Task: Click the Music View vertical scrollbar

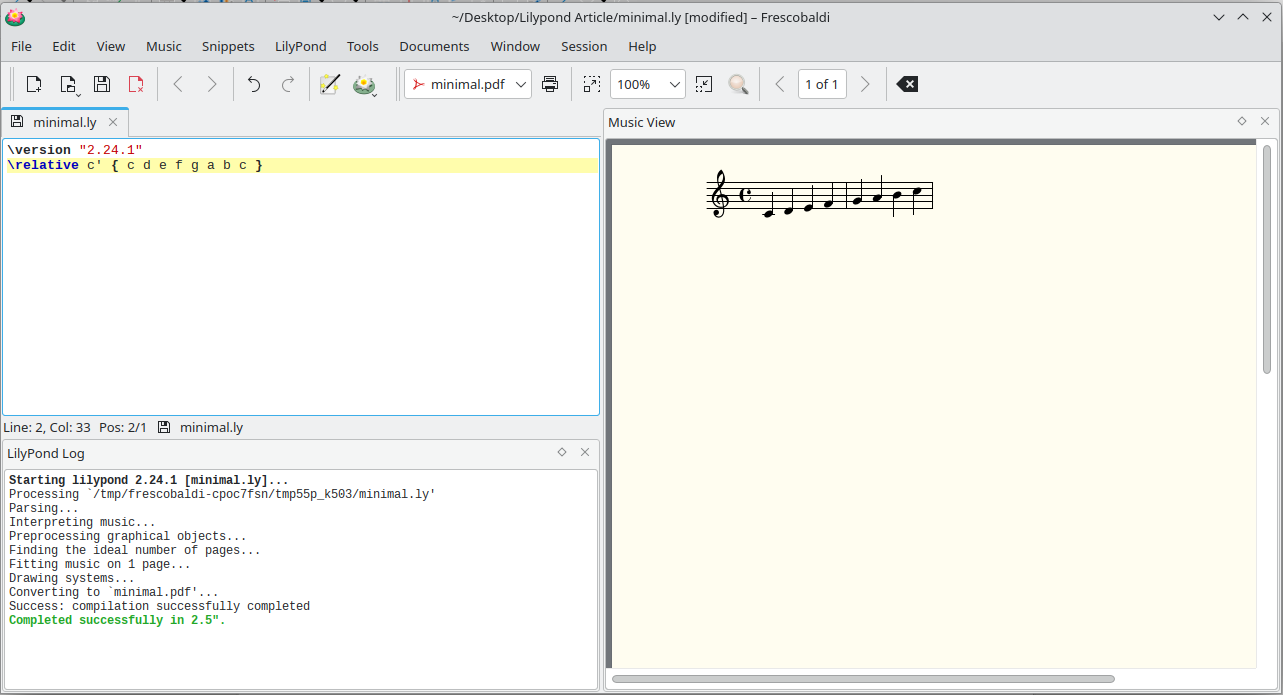Action: [1267, 260]
